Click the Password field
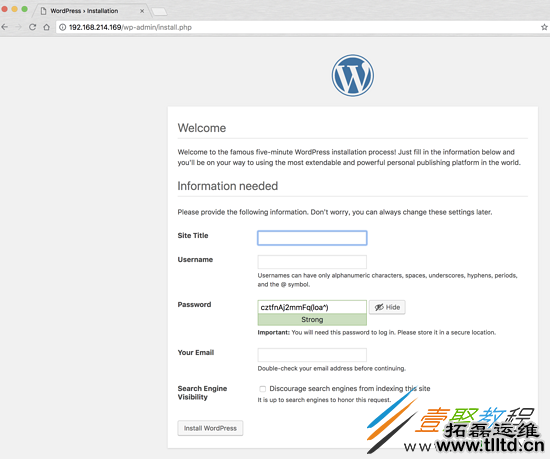550x459 pixels. 312,307
